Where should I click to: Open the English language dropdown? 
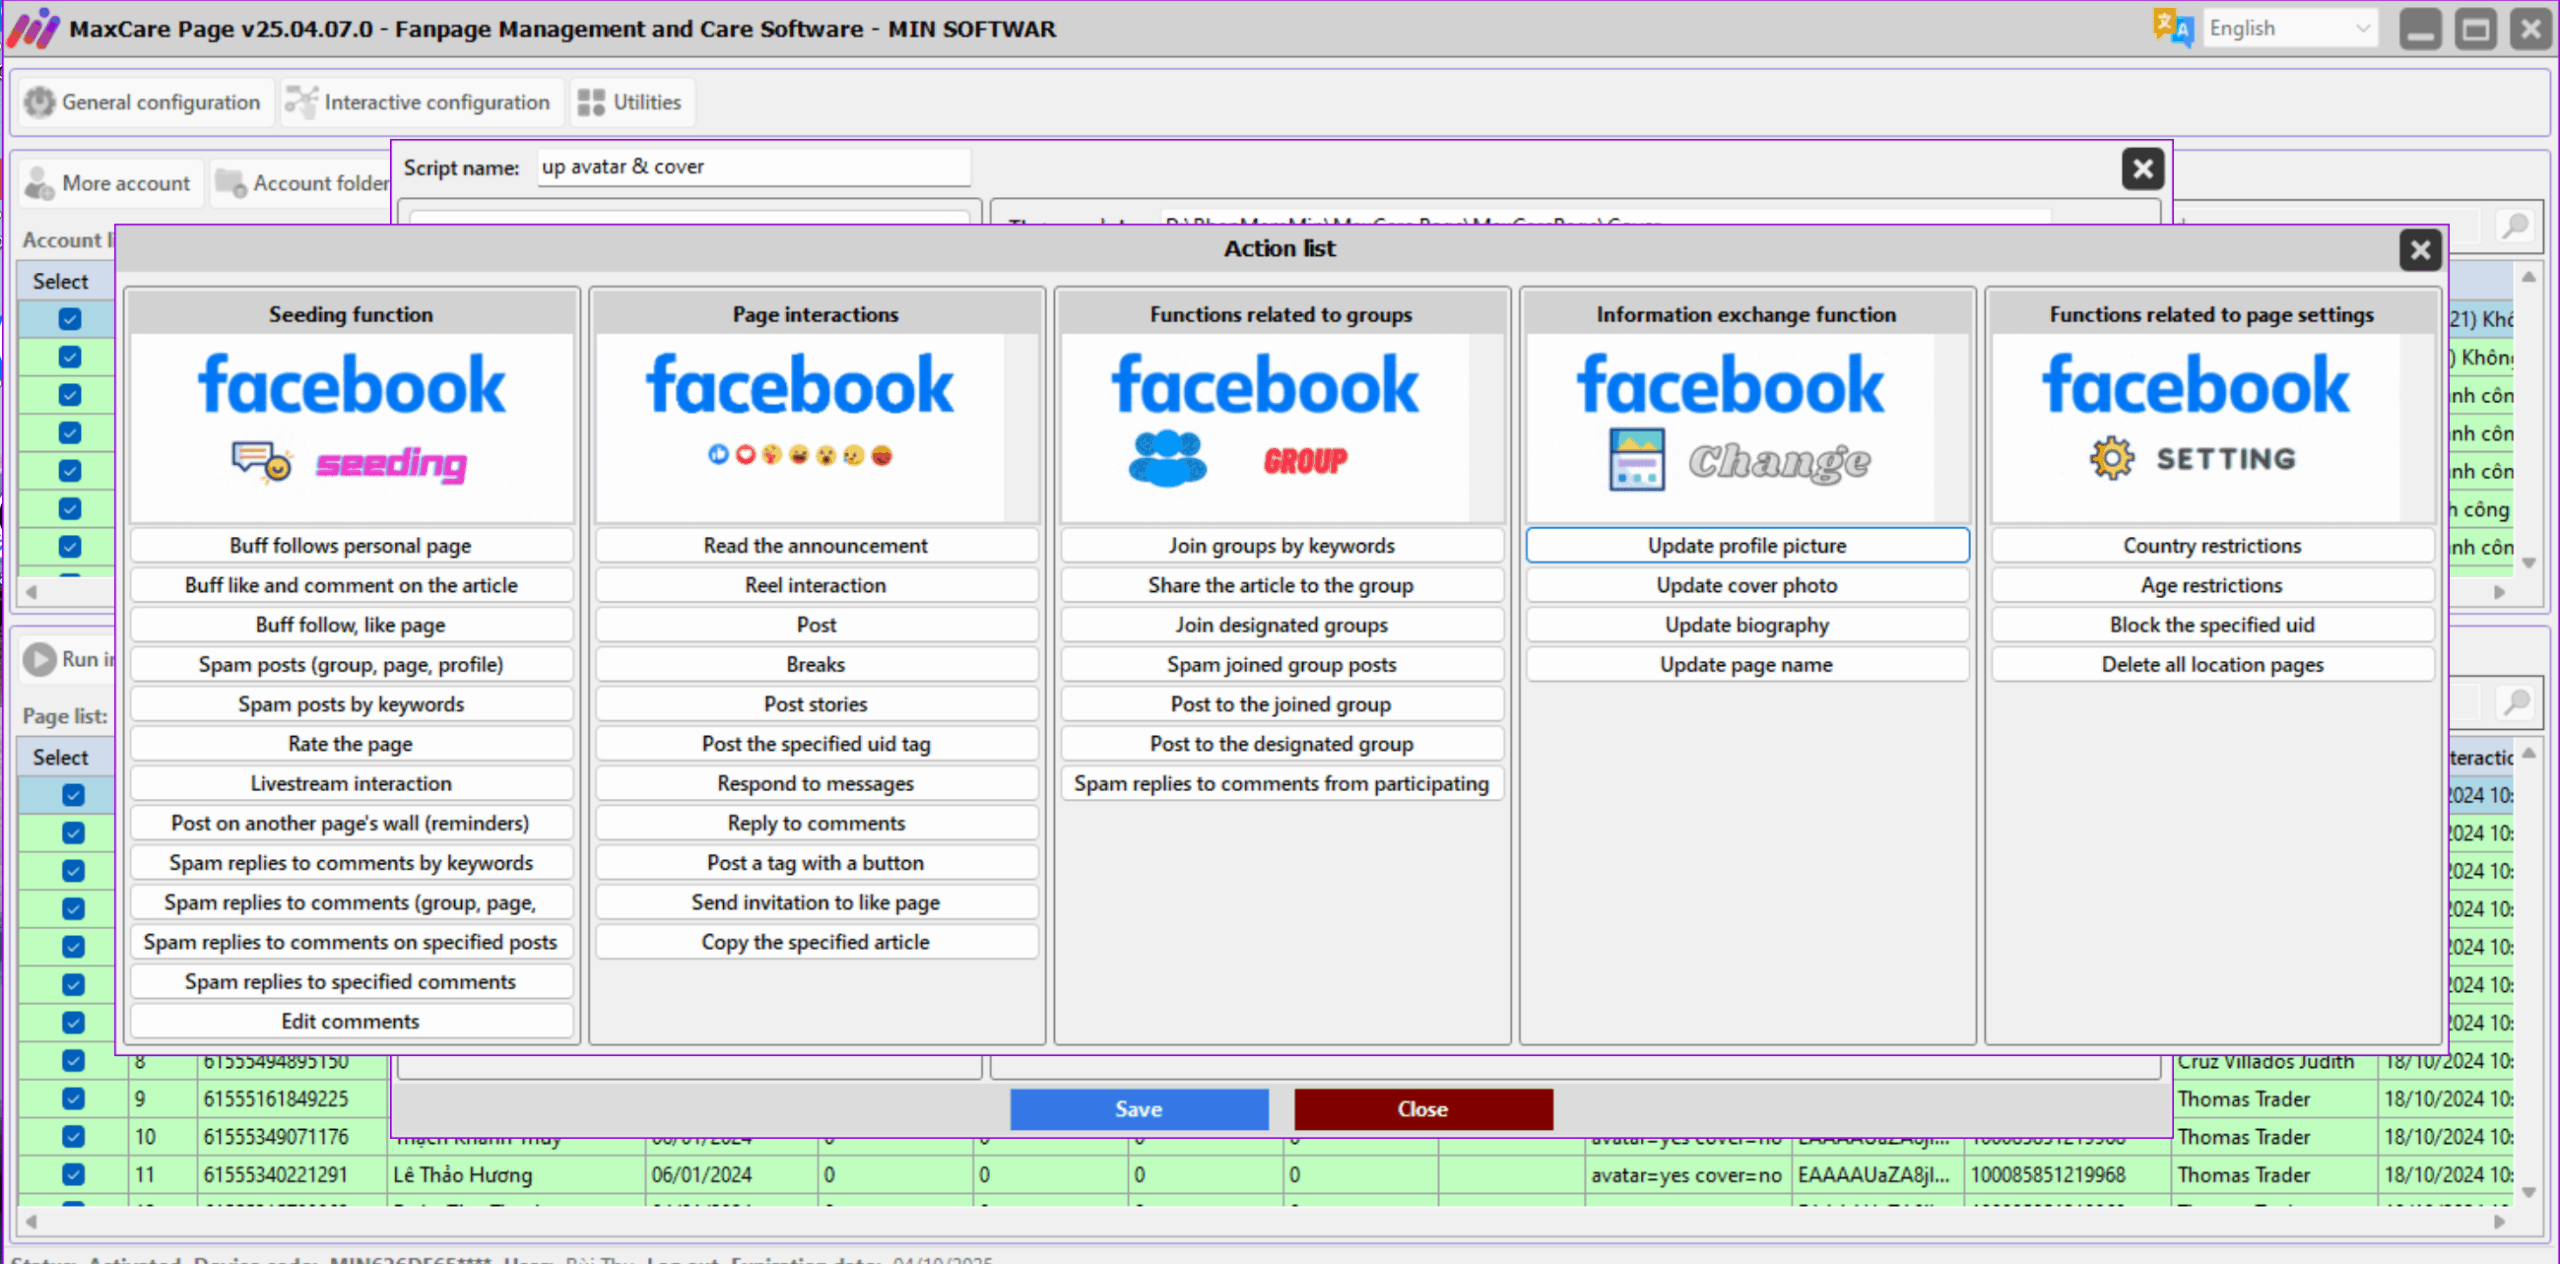(x=2289, y=27)
